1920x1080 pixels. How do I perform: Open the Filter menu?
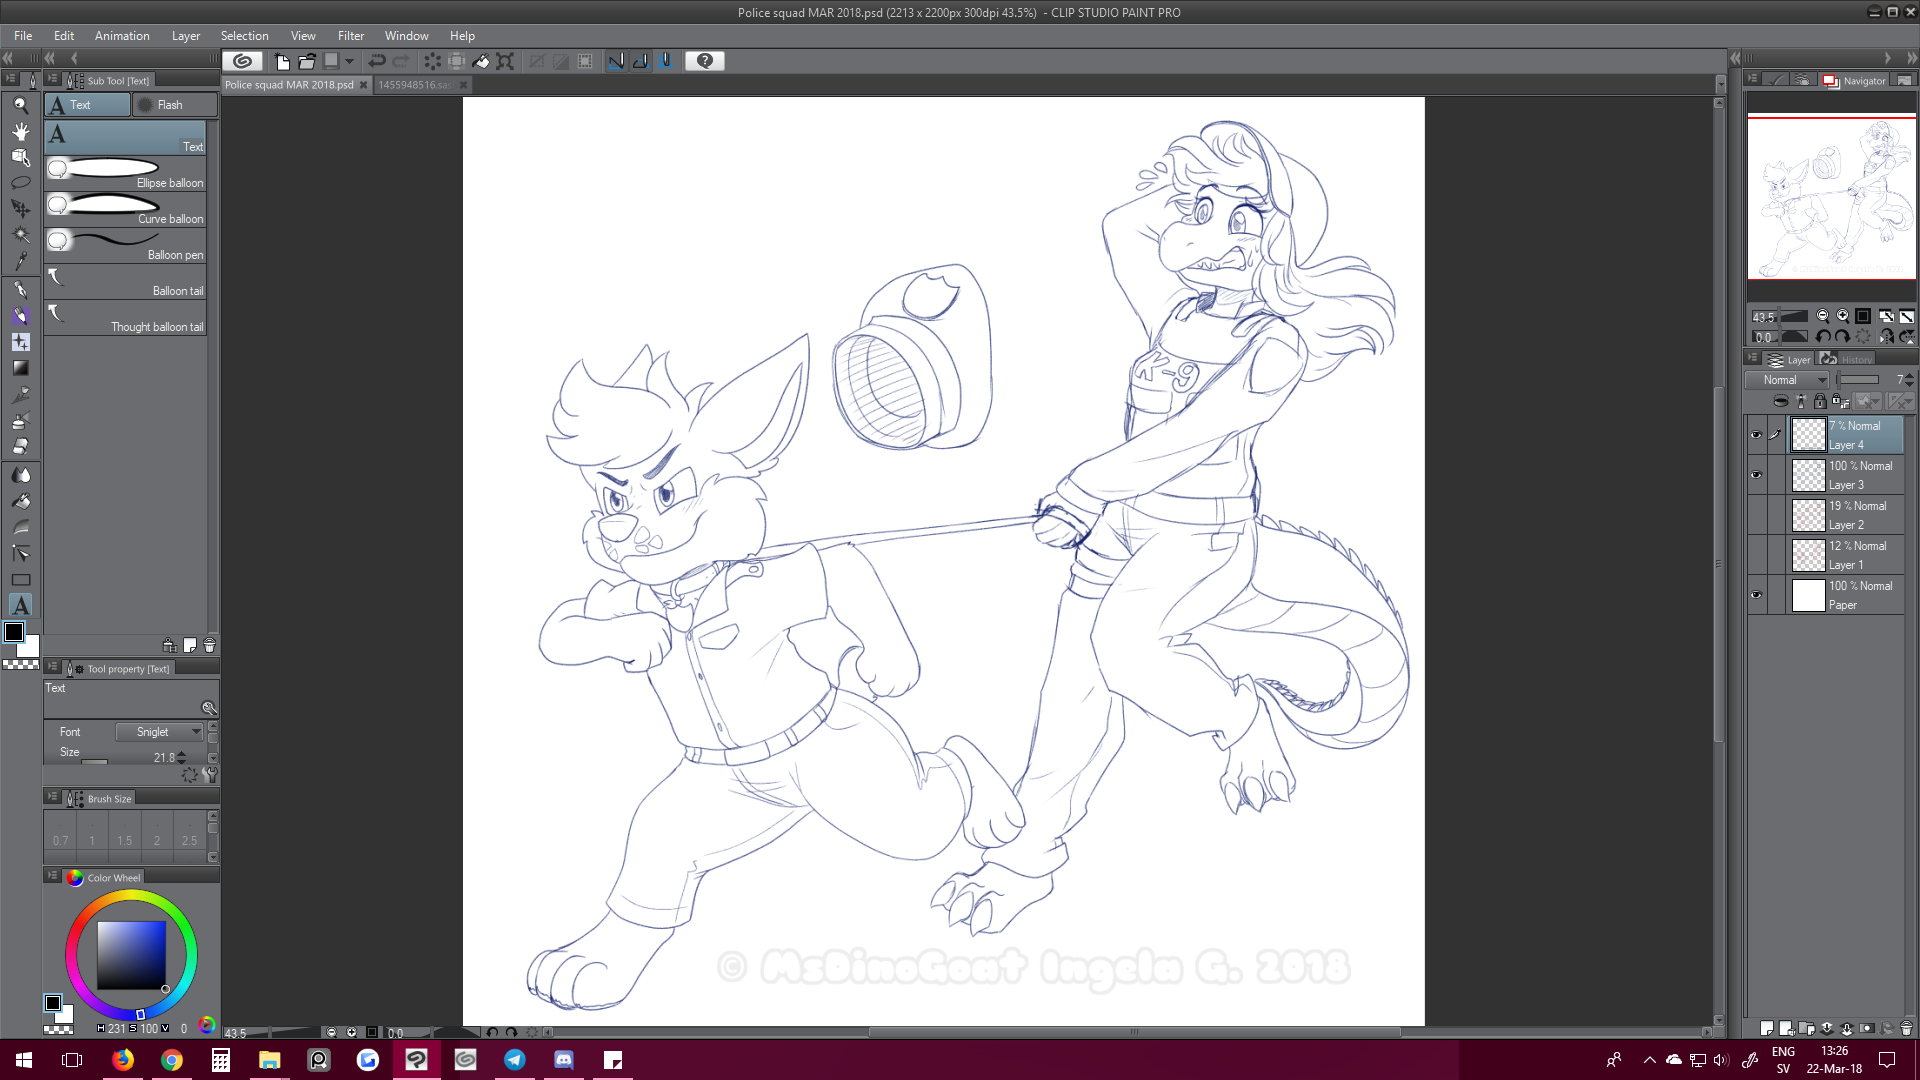(x=350, y=36)
